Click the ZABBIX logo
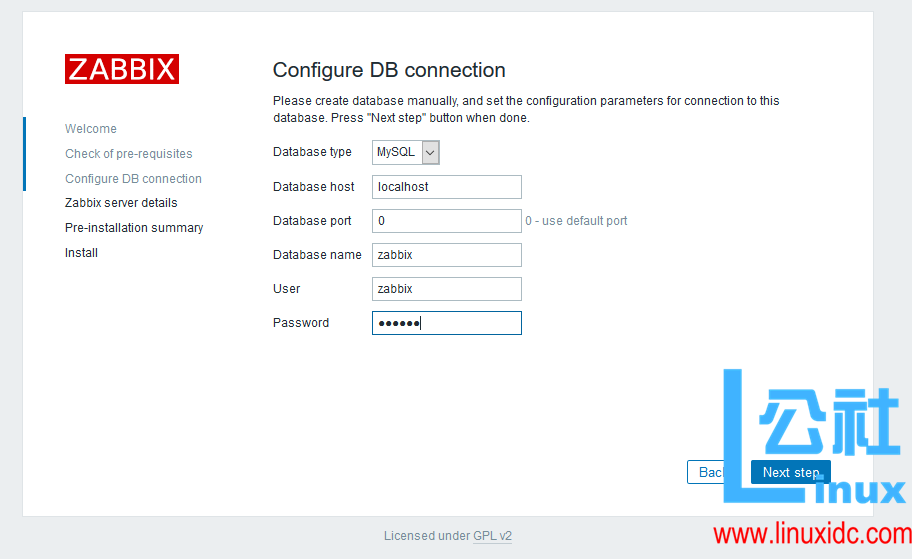Image resolution: width=912 pixels, height=559 pixels. point(122,69)
